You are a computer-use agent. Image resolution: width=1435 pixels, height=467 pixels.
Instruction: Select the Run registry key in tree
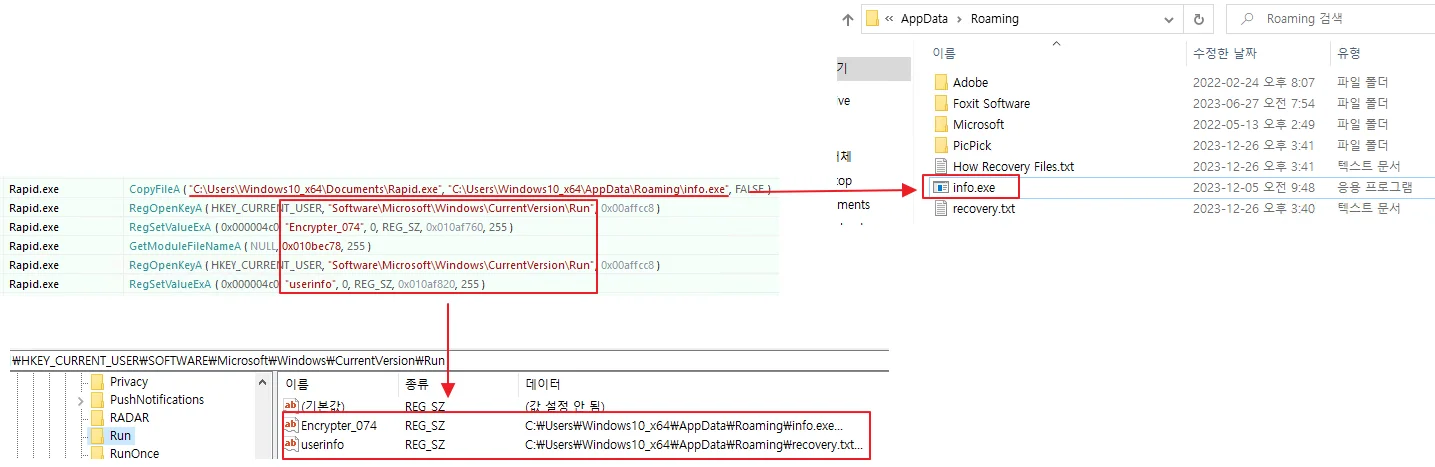tap(120, 436)
